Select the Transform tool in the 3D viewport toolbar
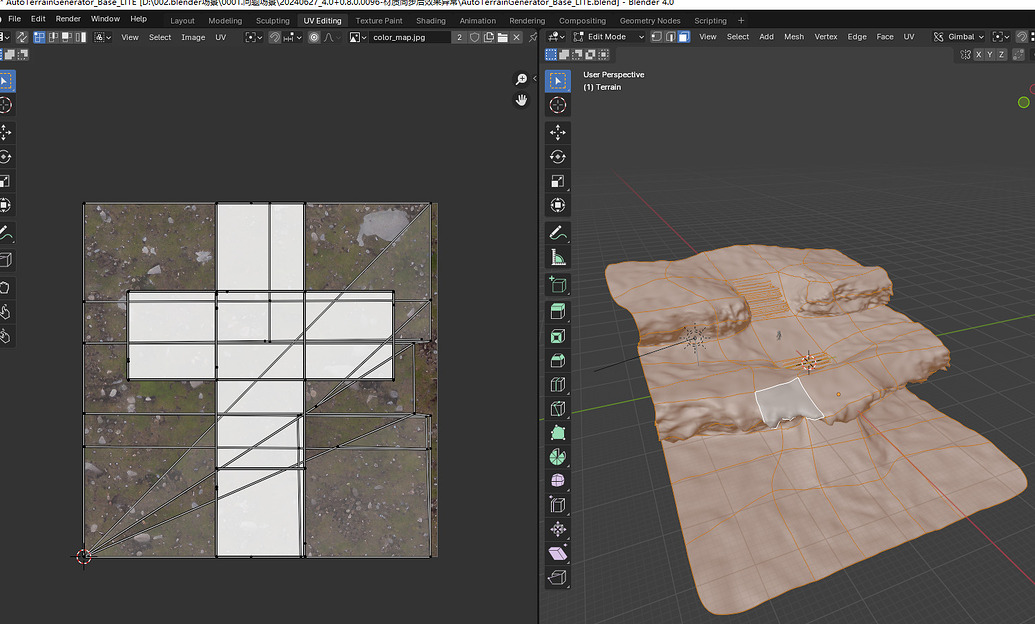Image resolution: width=1035 pixels, height=624 pixels. coord(558,205)
